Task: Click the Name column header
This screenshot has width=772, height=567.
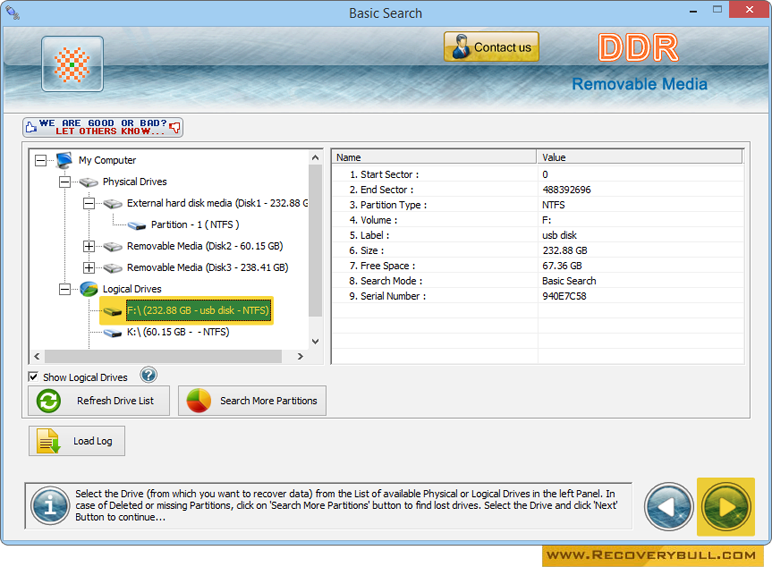Action: click(x=434, y=157)
